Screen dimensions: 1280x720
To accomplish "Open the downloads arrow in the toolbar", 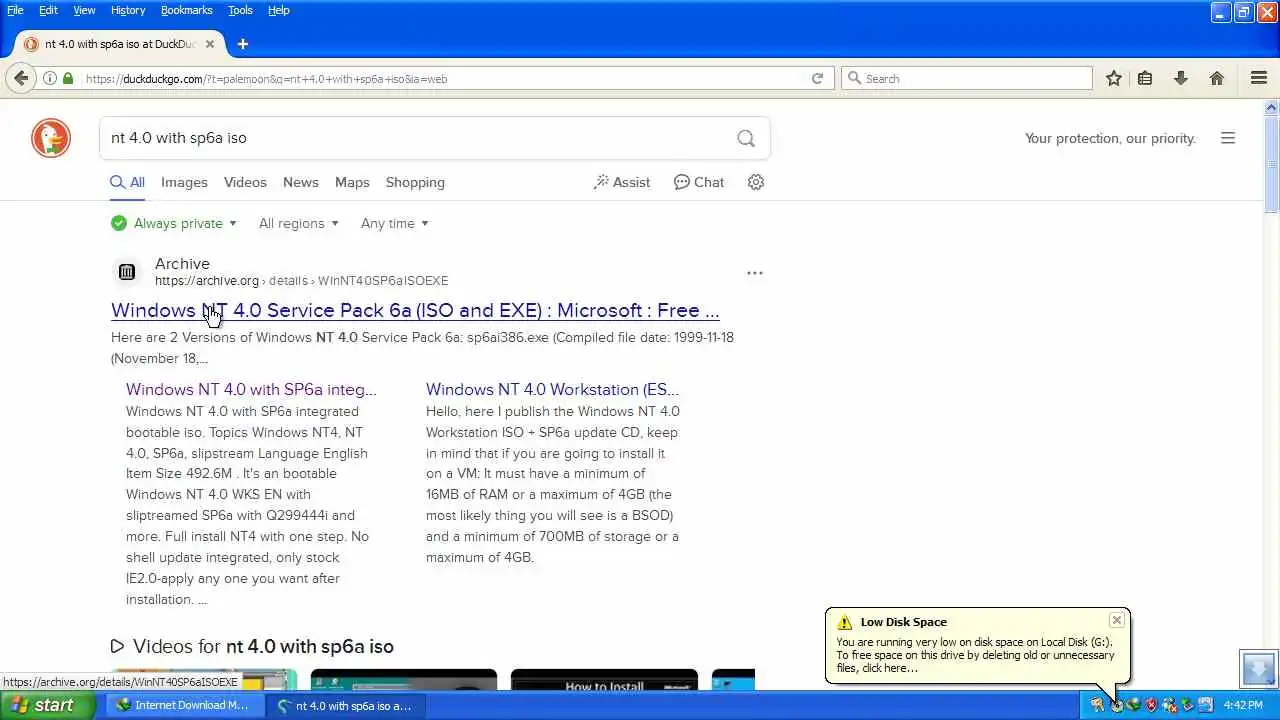I will 1181,78.
